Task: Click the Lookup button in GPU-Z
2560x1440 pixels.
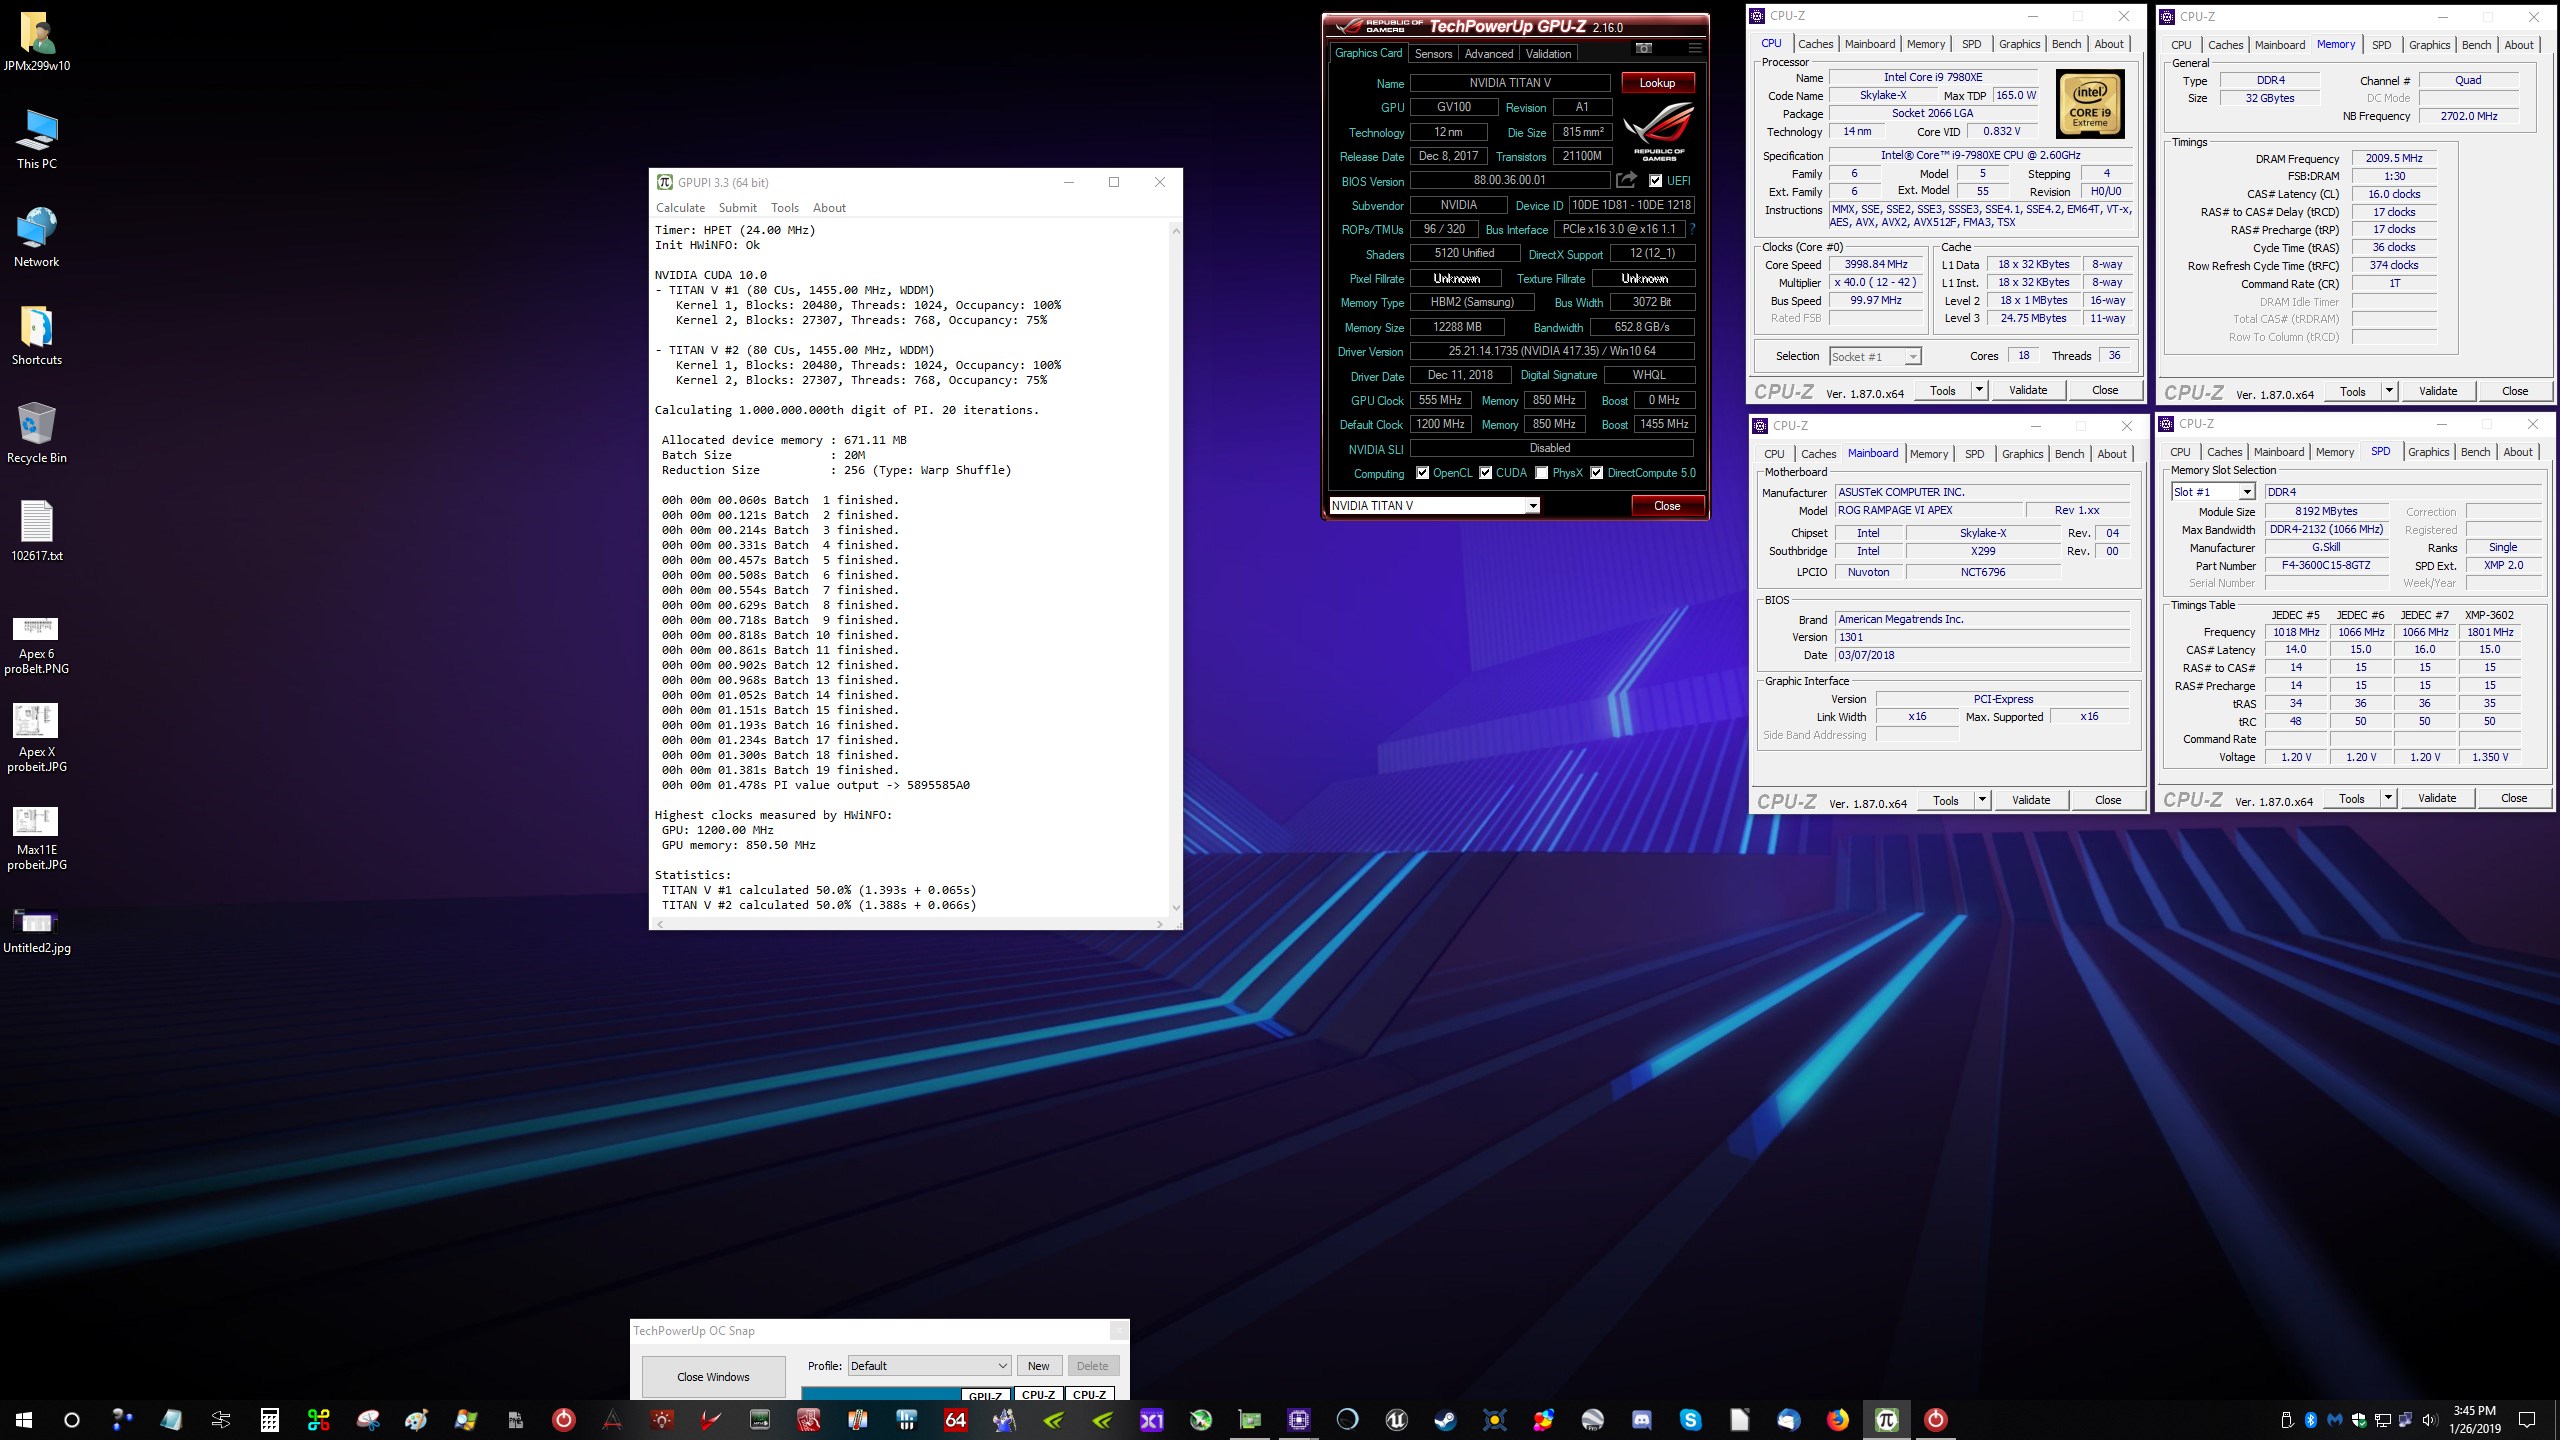Action: tap(1657, 83)
